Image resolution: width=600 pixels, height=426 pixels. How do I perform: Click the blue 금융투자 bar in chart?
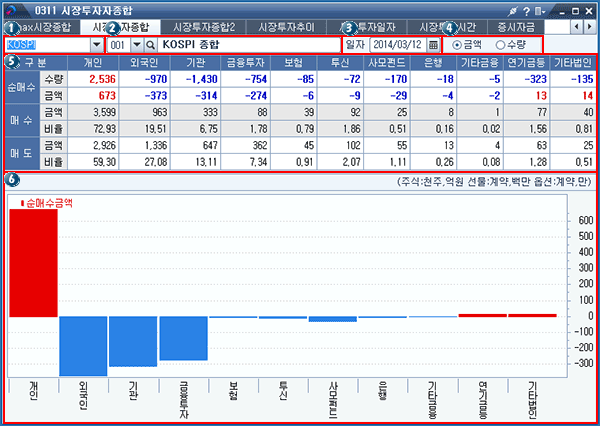(184, 338)
